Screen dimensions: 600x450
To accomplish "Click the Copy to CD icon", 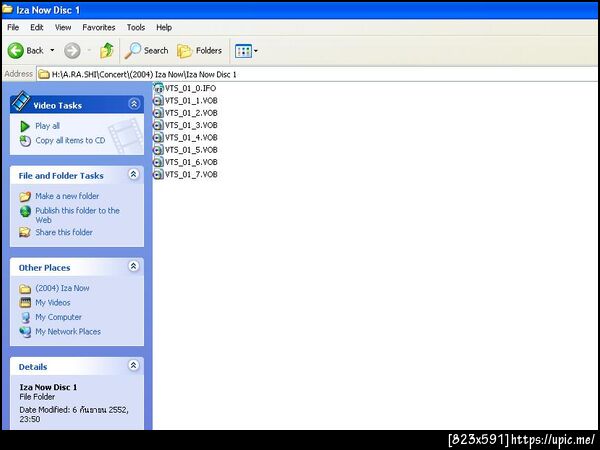I will click(25, 141).
